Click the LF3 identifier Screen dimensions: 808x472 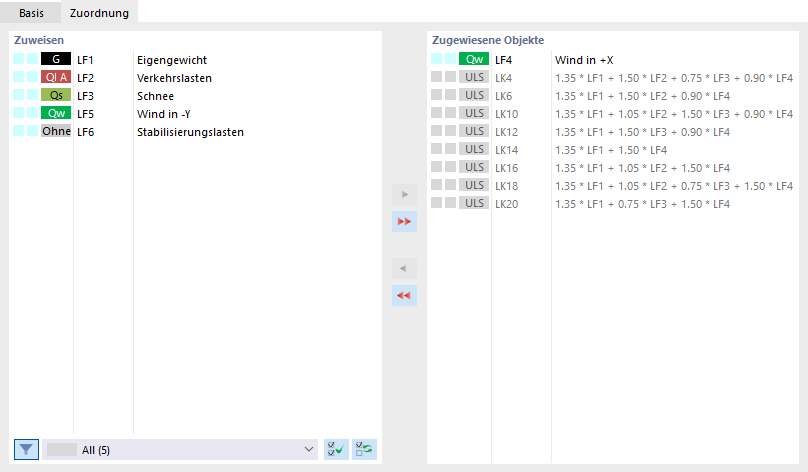coord(86,96)
